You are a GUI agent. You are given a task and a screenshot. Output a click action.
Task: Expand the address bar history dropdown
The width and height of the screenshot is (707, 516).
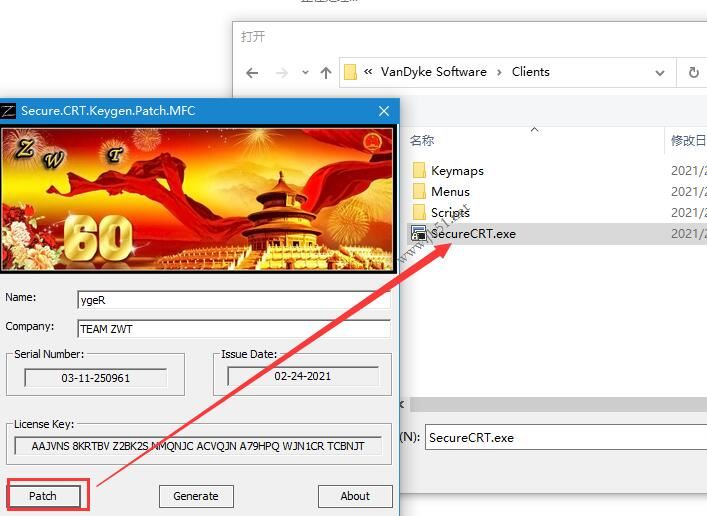tap(660, 73)
